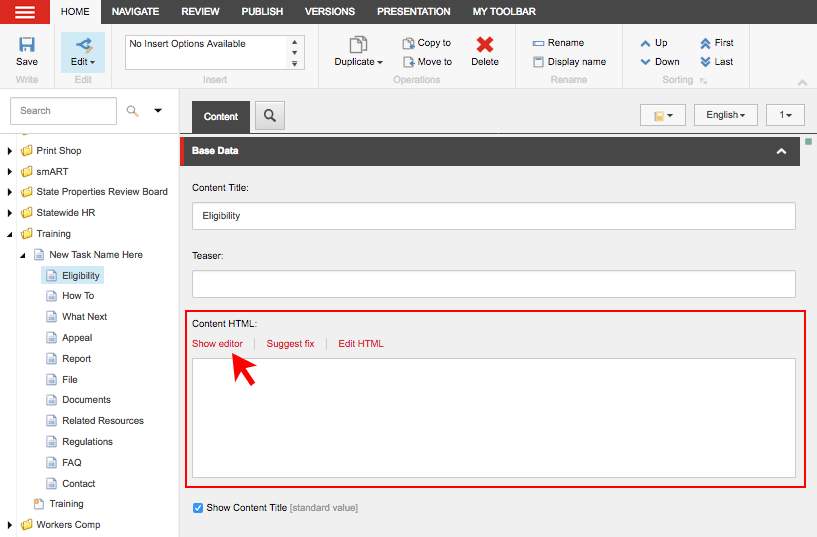Image resolution: width=817 pixels, height=537 pixels.
Task: Collapse the Base Data section
Action: coord(781,151)
